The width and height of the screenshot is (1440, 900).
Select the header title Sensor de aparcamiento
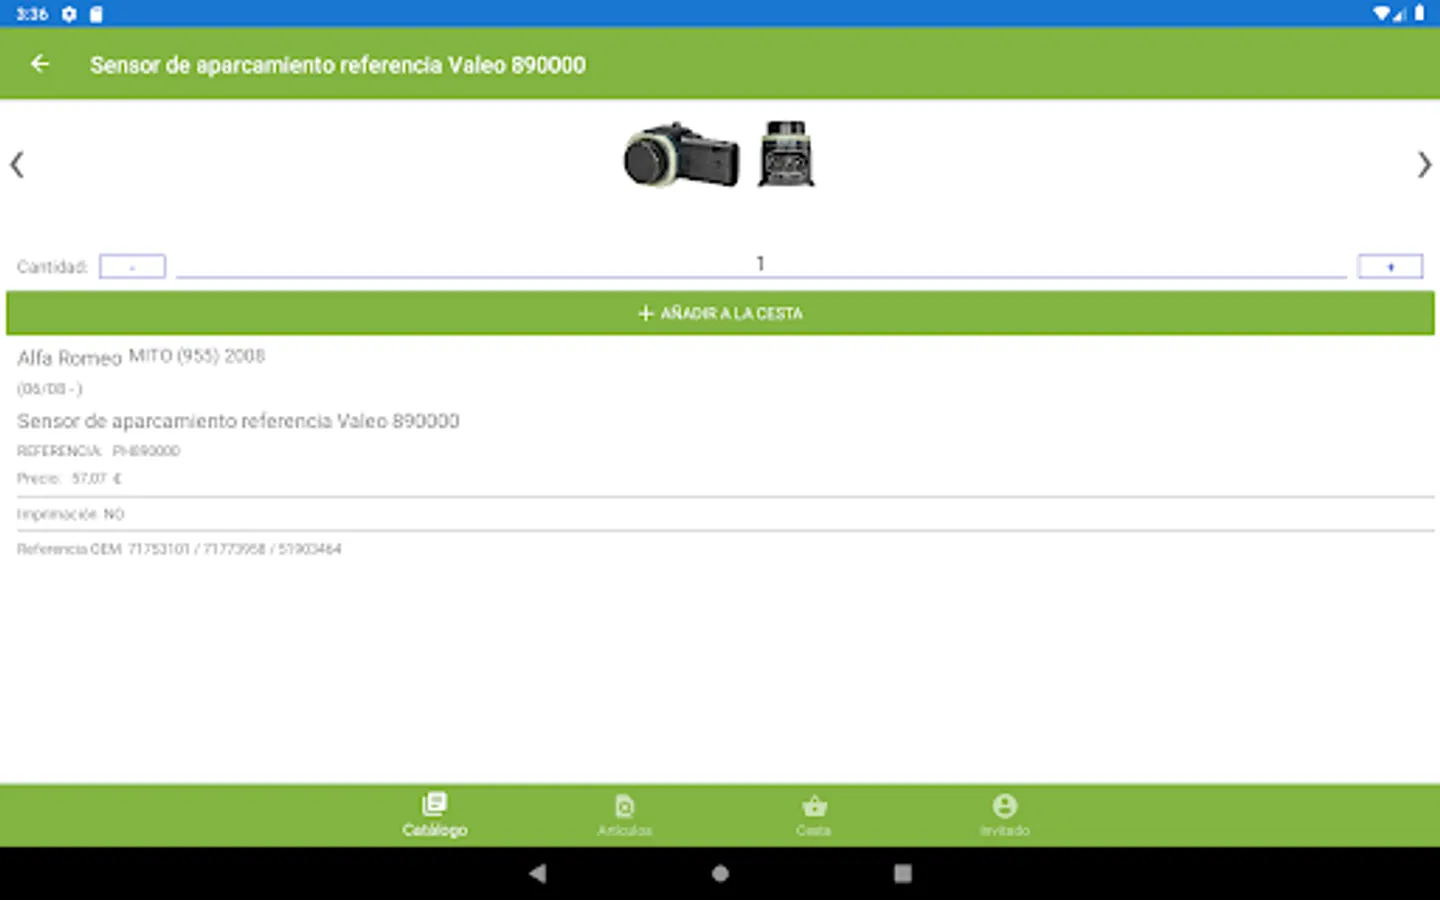click(x=338, y=65)
